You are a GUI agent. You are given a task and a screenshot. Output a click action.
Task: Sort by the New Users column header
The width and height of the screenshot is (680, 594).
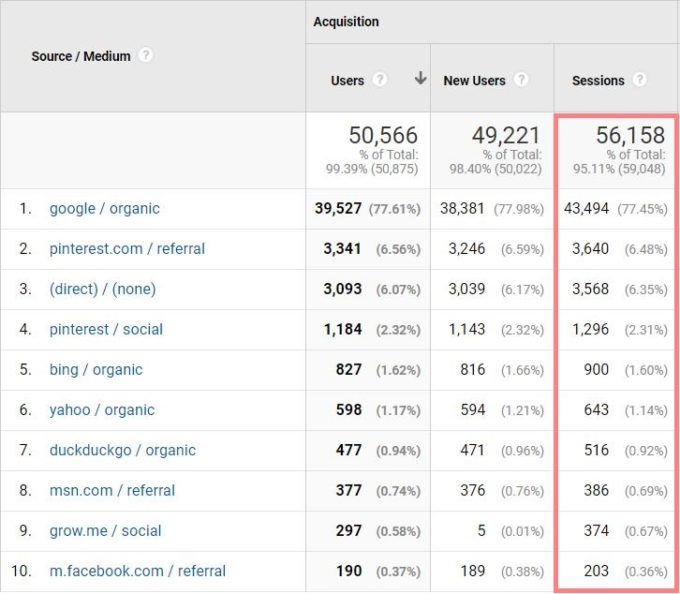(x=474, y=81)
